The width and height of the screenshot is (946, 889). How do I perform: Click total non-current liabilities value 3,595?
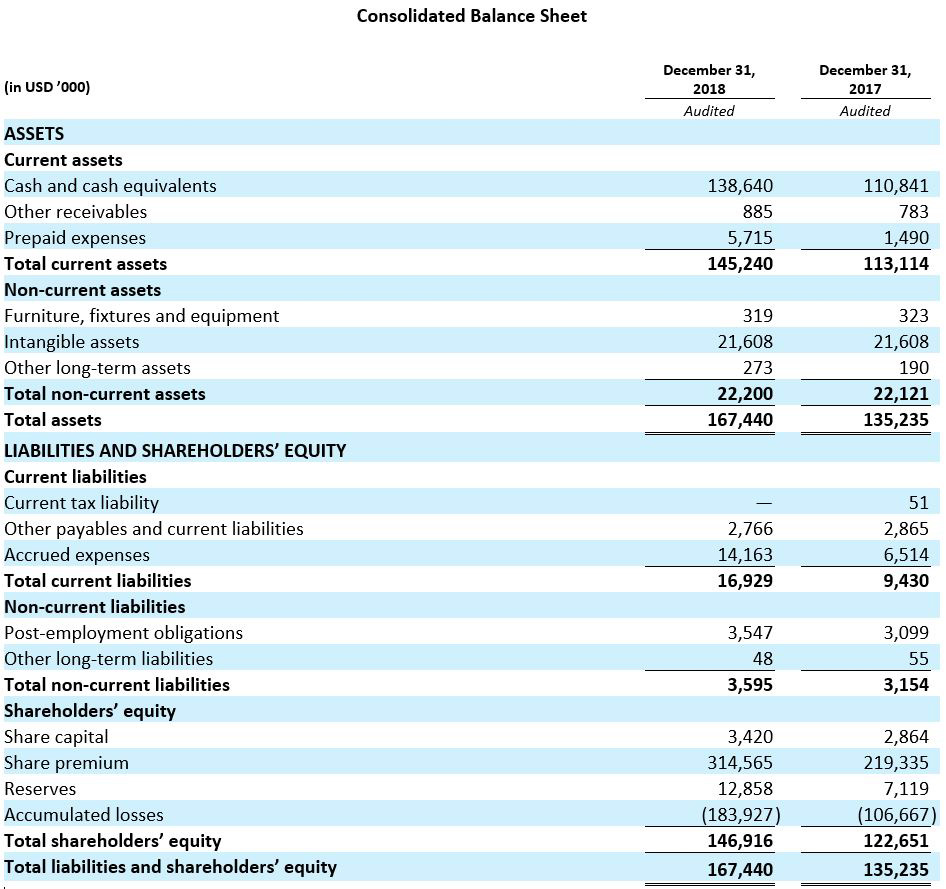coord(750,685)
